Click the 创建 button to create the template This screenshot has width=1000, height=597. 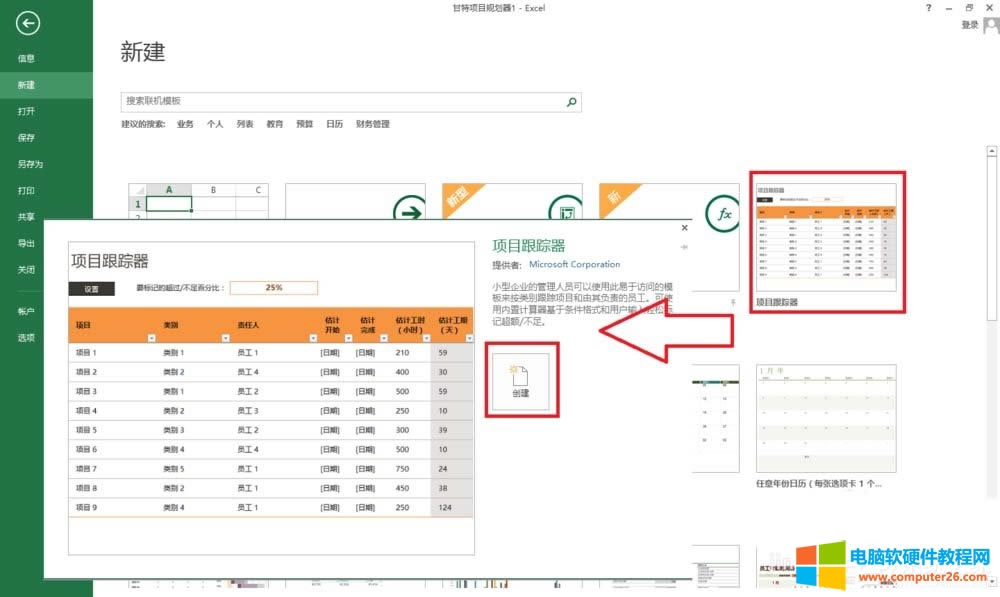point(521,380)
